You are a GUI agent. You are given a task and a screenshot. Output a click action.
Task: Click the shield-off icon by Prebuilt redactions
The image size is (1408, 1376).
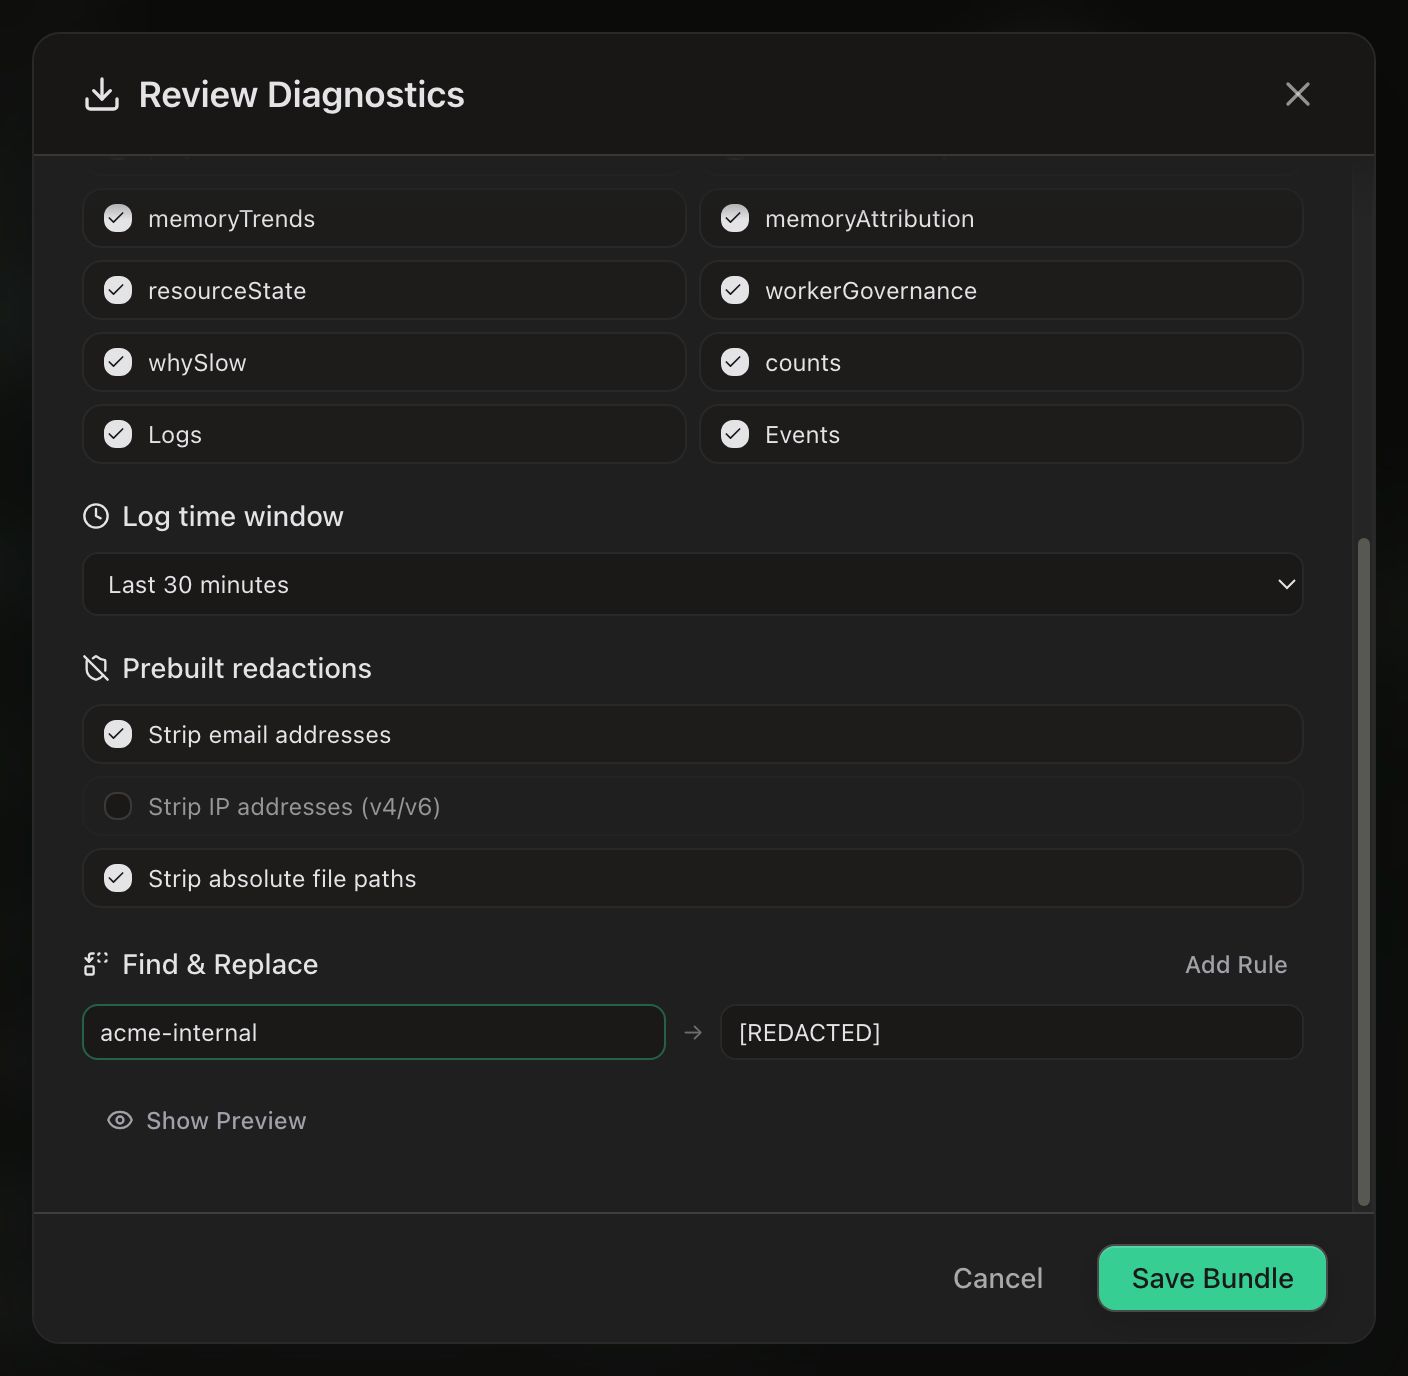click(96, 668)
